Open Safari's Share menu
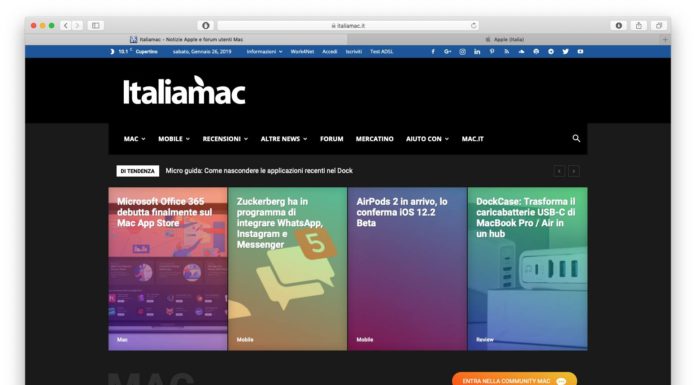 [x=638, y=25]
